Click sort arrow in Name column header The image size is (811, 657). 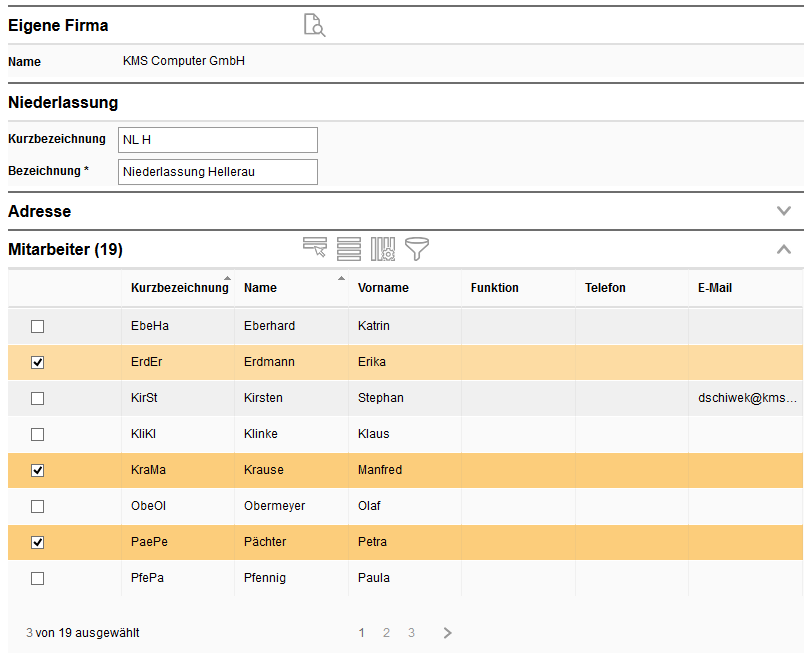pyautogui.click(x=341, y=278)
